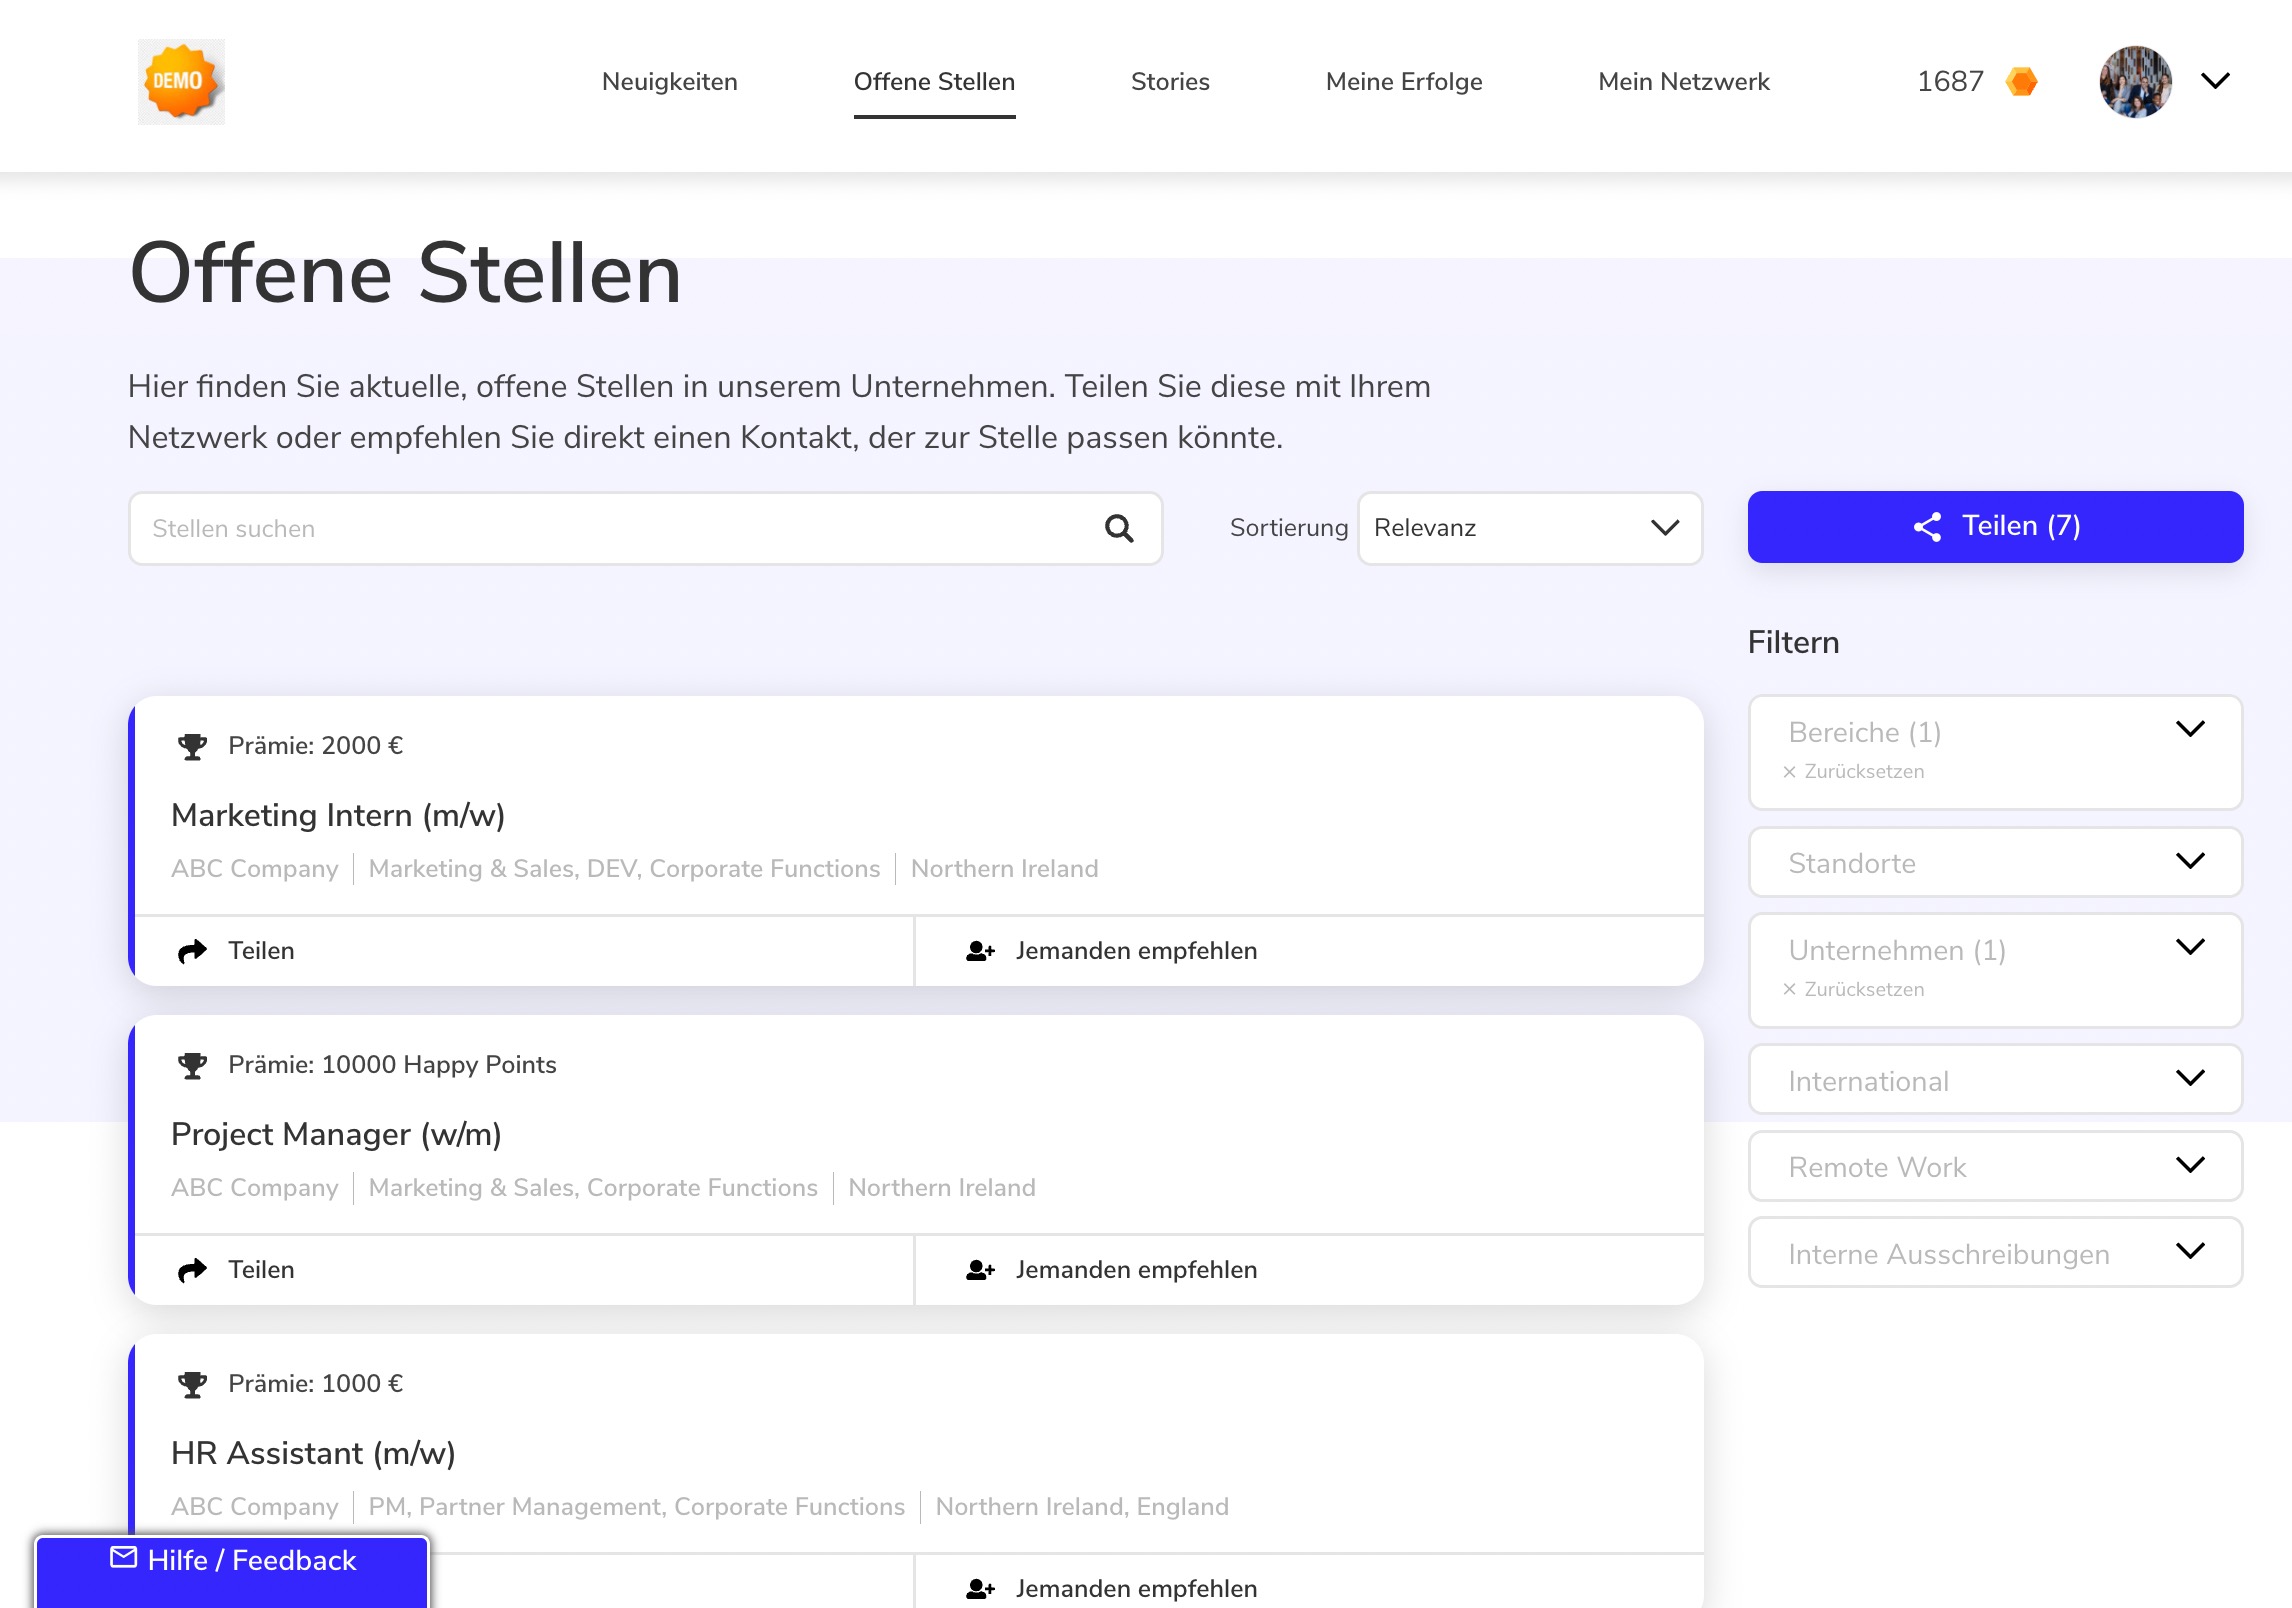Click the orange hexagon points icon
2292x1608 pixels.
coord(2021,82)
